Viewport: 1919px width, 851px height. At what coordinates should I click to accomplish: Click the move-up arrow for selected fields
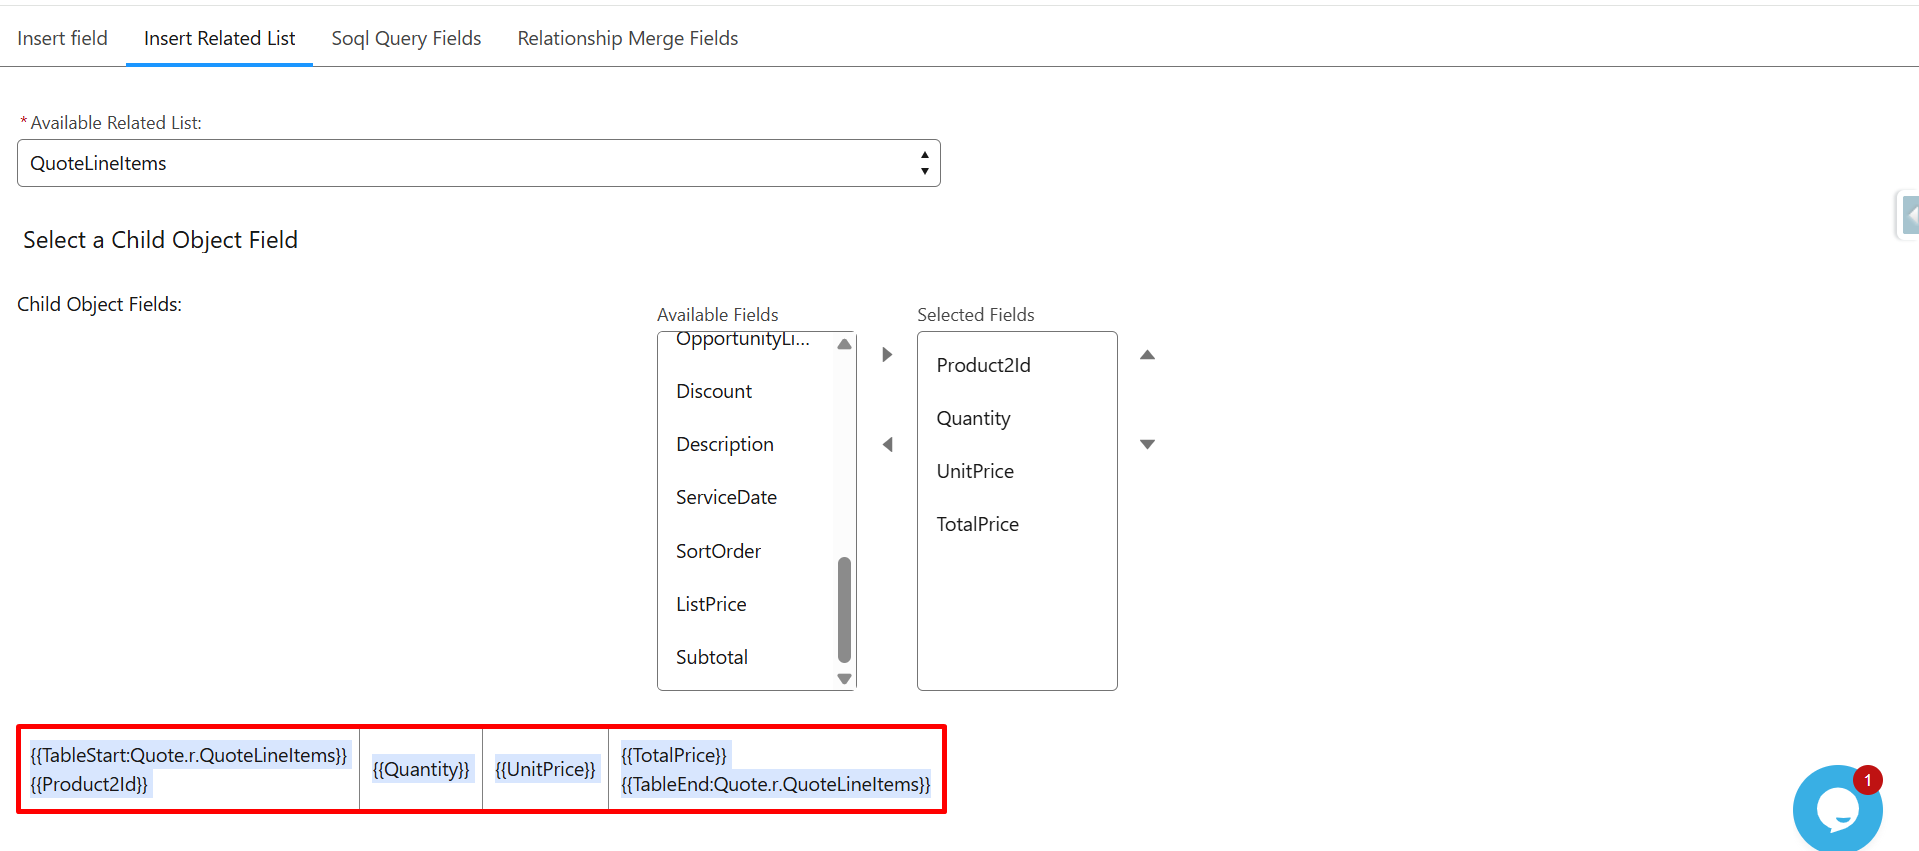tap(1147, 355)
